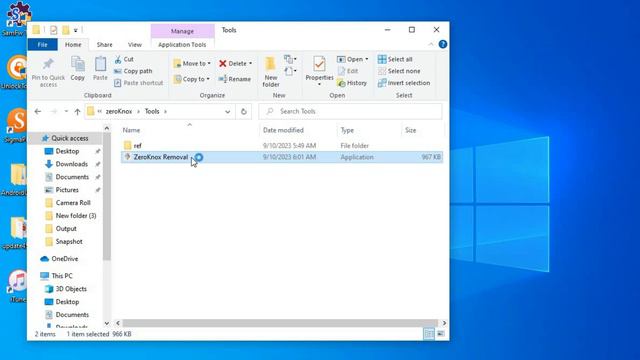Image resolution: width=640 pixels, height=360 pixels.
Task: Open Desktop under Quick access
Action: [67, 151]
